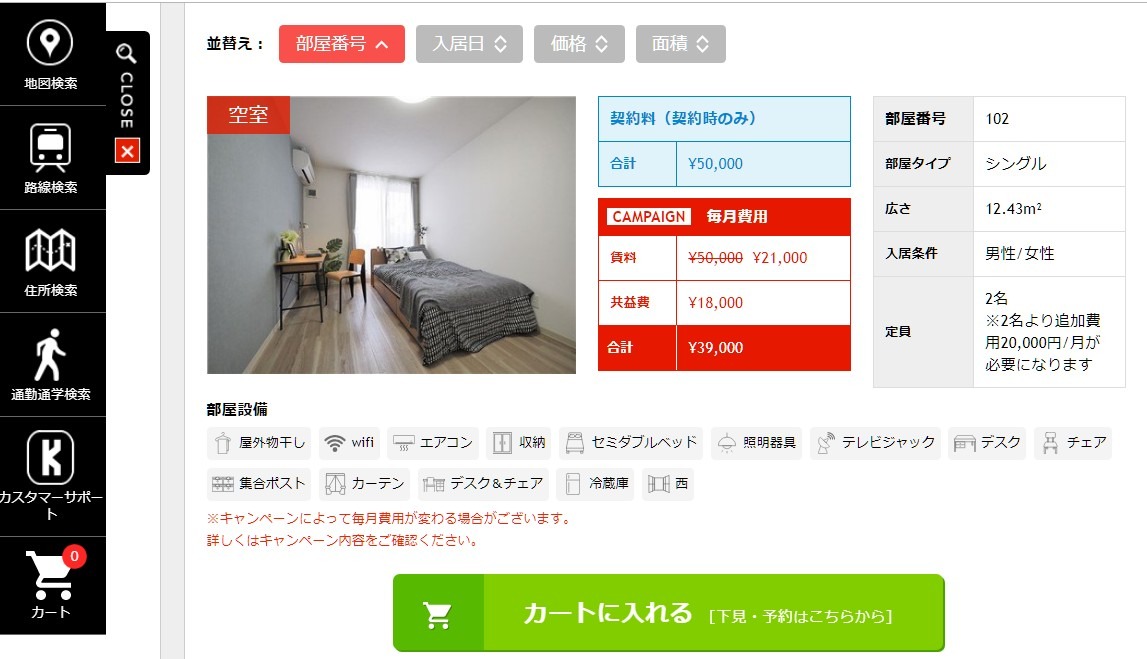Viewport: 1147px width, 659px height.
Task: Open the カート shopping cart icon
Action: pyautogui.click(x=51, y=574)
